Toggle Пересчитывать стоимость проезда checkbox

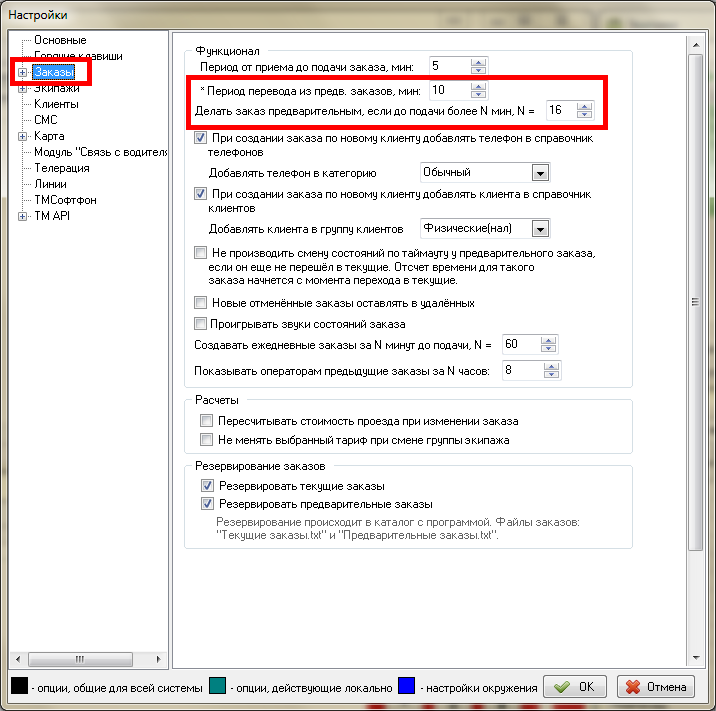[208, 421]
